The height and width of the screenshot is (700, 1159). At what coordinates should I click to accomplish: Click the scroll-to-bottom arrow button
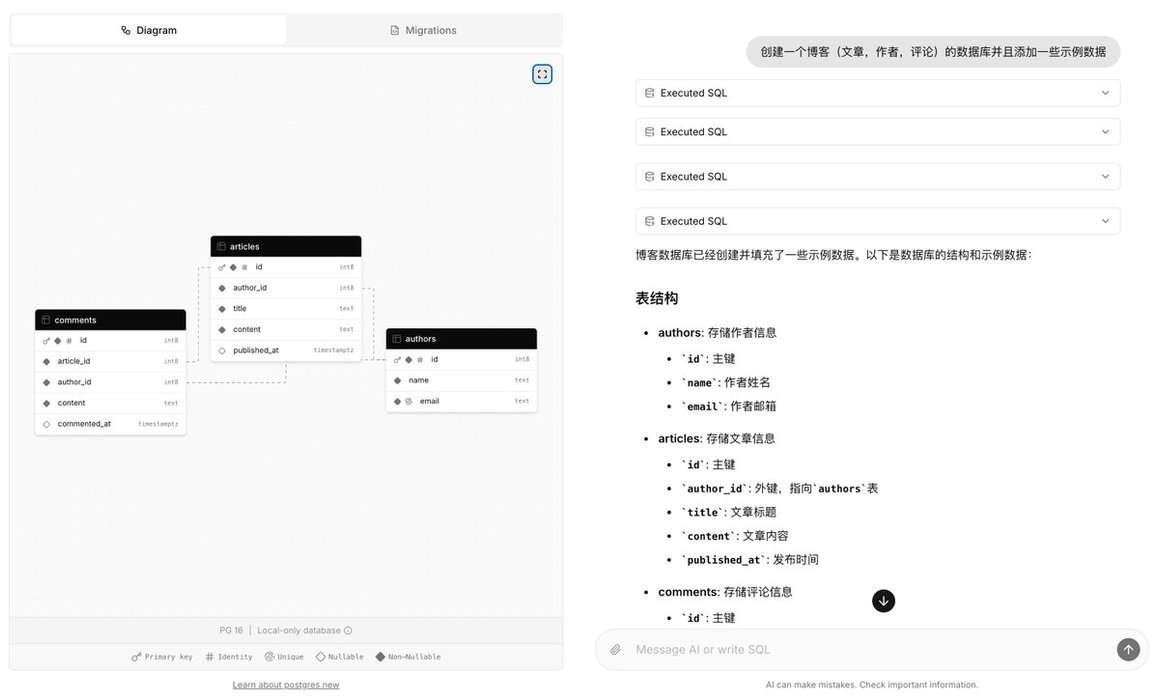tap(883, 601)
